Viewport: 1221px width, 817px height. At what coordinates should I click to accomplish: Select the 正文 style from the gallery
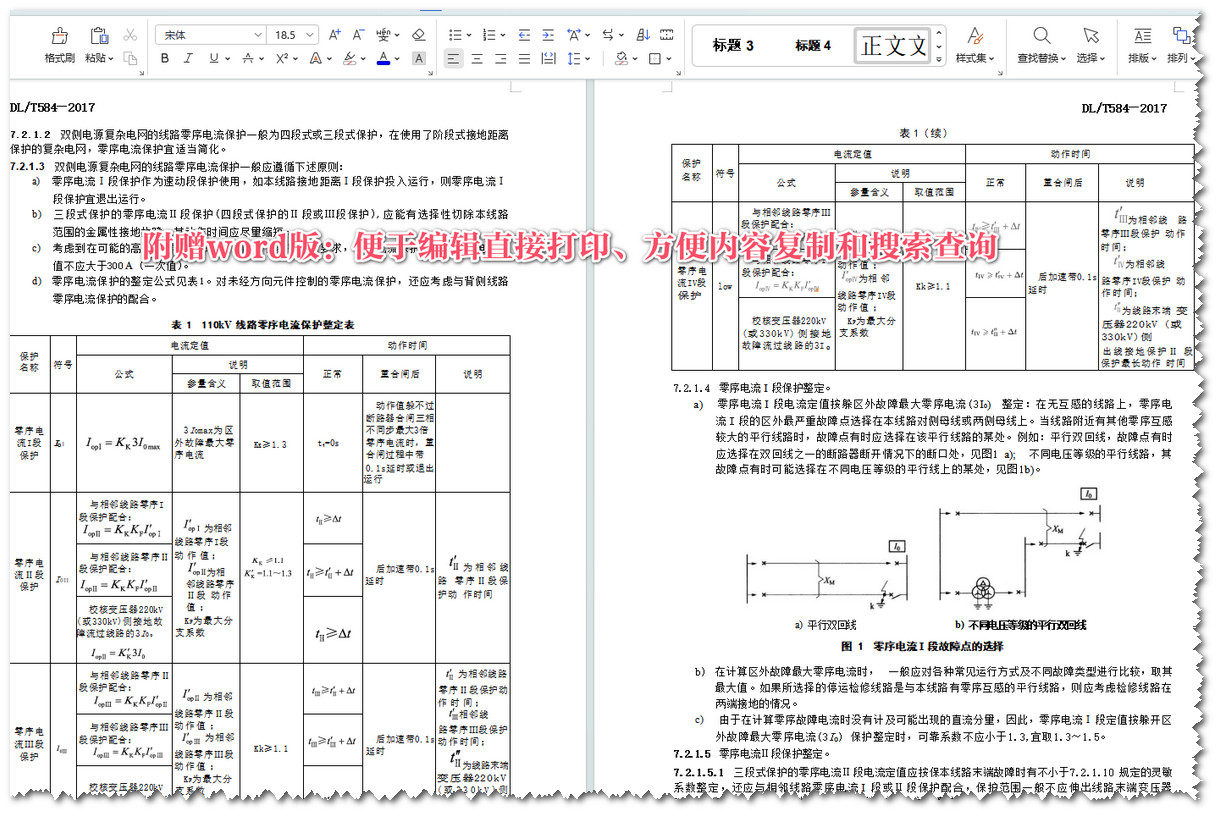pyautogui.click(x=892, y=44)
